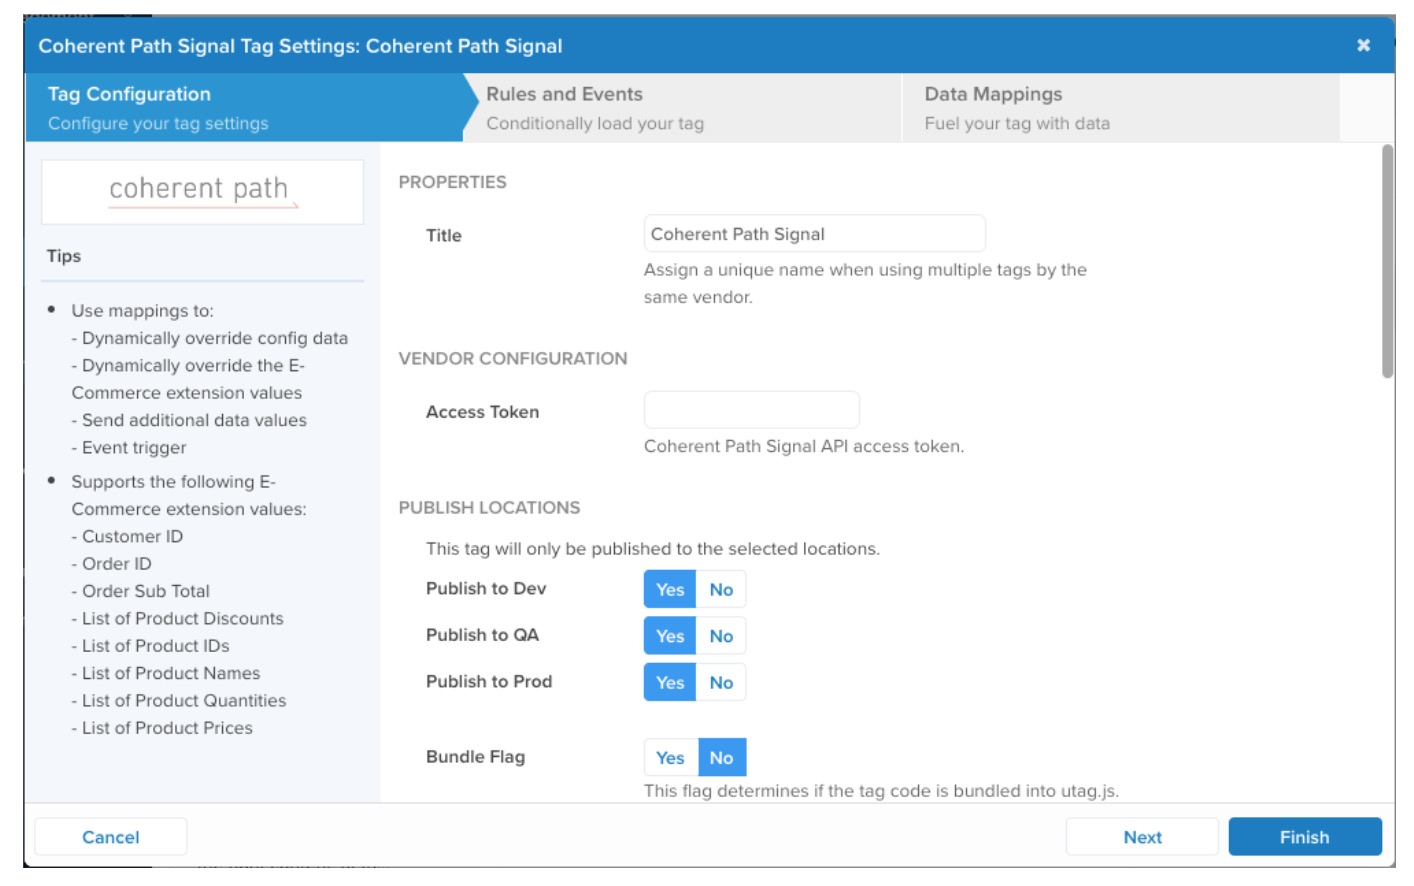Viewport: 1414px width, 886px height.
Task: Click the blue Finish button
Action: (1304, 837)
